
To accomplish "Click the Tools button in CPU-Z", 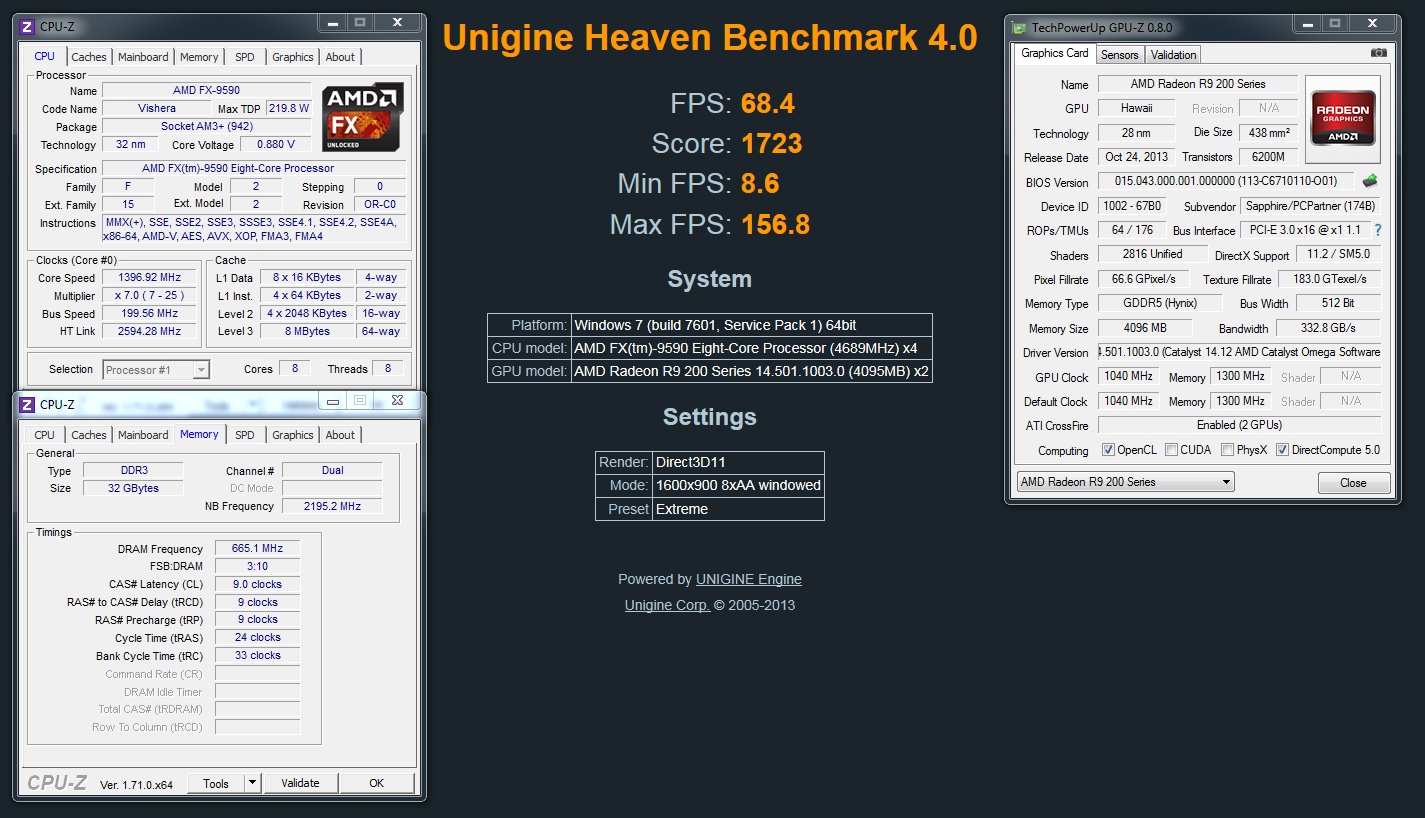I will coord(216,783).
